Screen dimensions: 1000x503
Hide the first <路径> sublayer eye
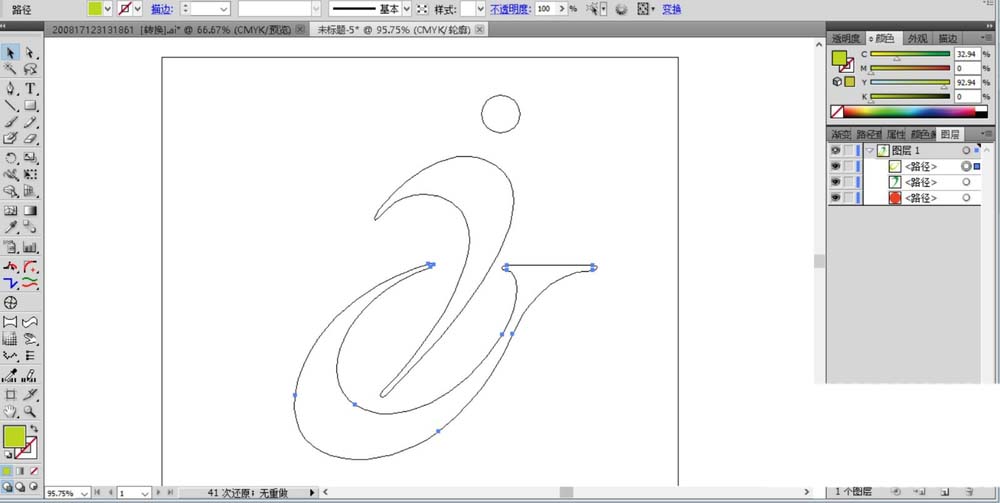point(835,166)
